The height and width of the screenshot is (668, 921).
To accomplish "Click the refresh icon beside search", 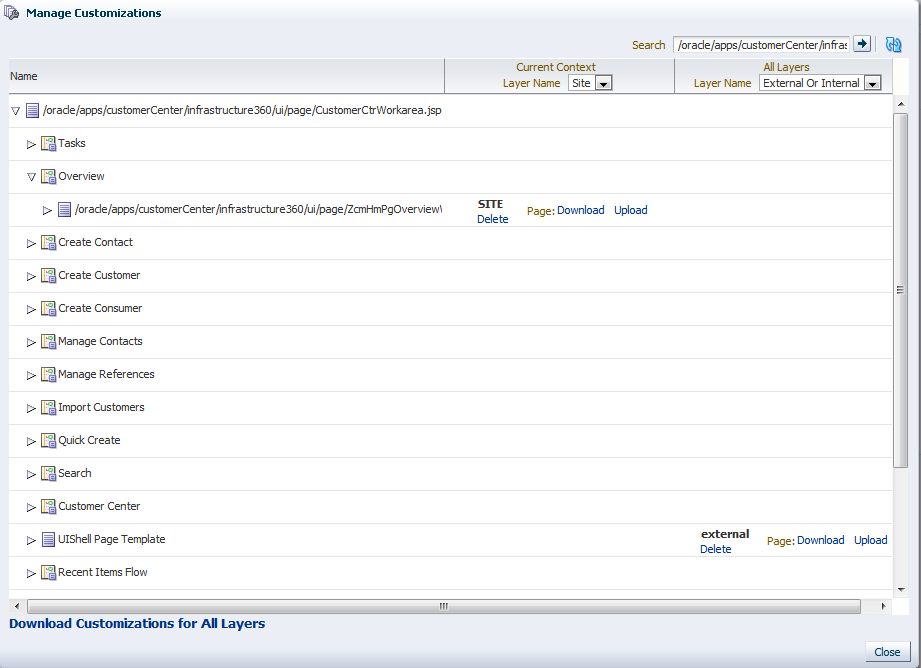I will coord(893,45).
